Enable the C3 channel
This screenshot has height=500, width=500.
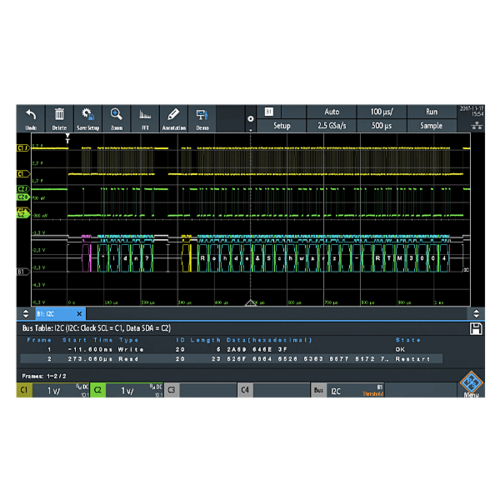(172, 390)
